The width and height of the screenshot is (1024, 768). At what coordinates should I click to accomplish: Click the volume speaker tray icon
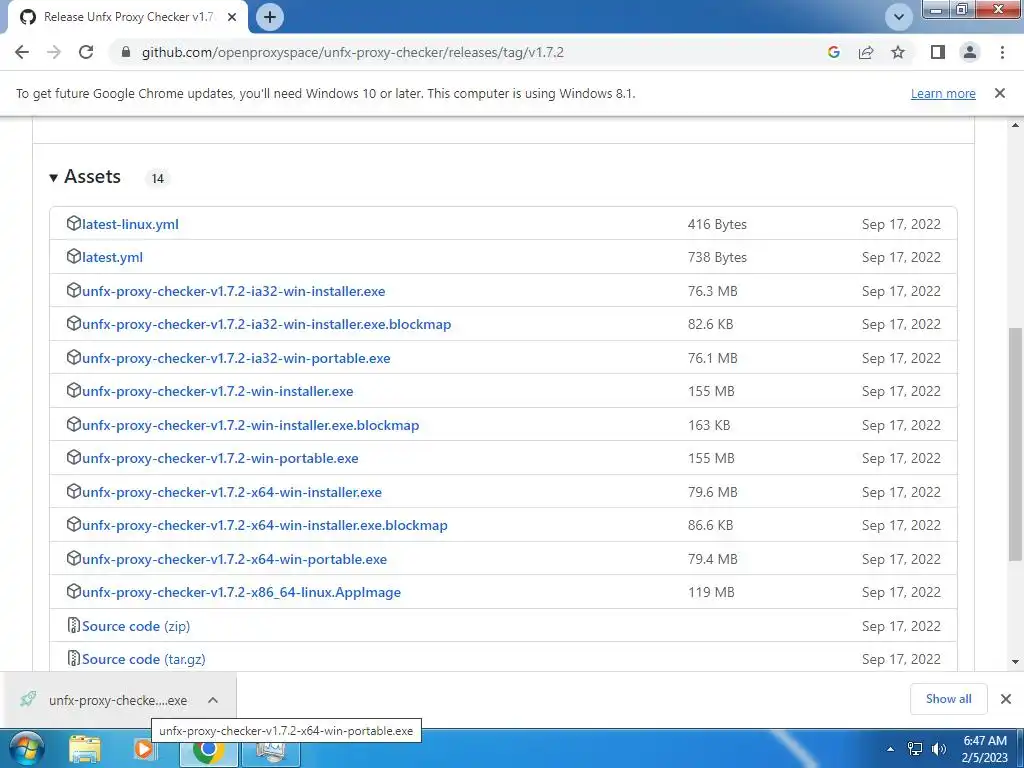tap(938, 749)
